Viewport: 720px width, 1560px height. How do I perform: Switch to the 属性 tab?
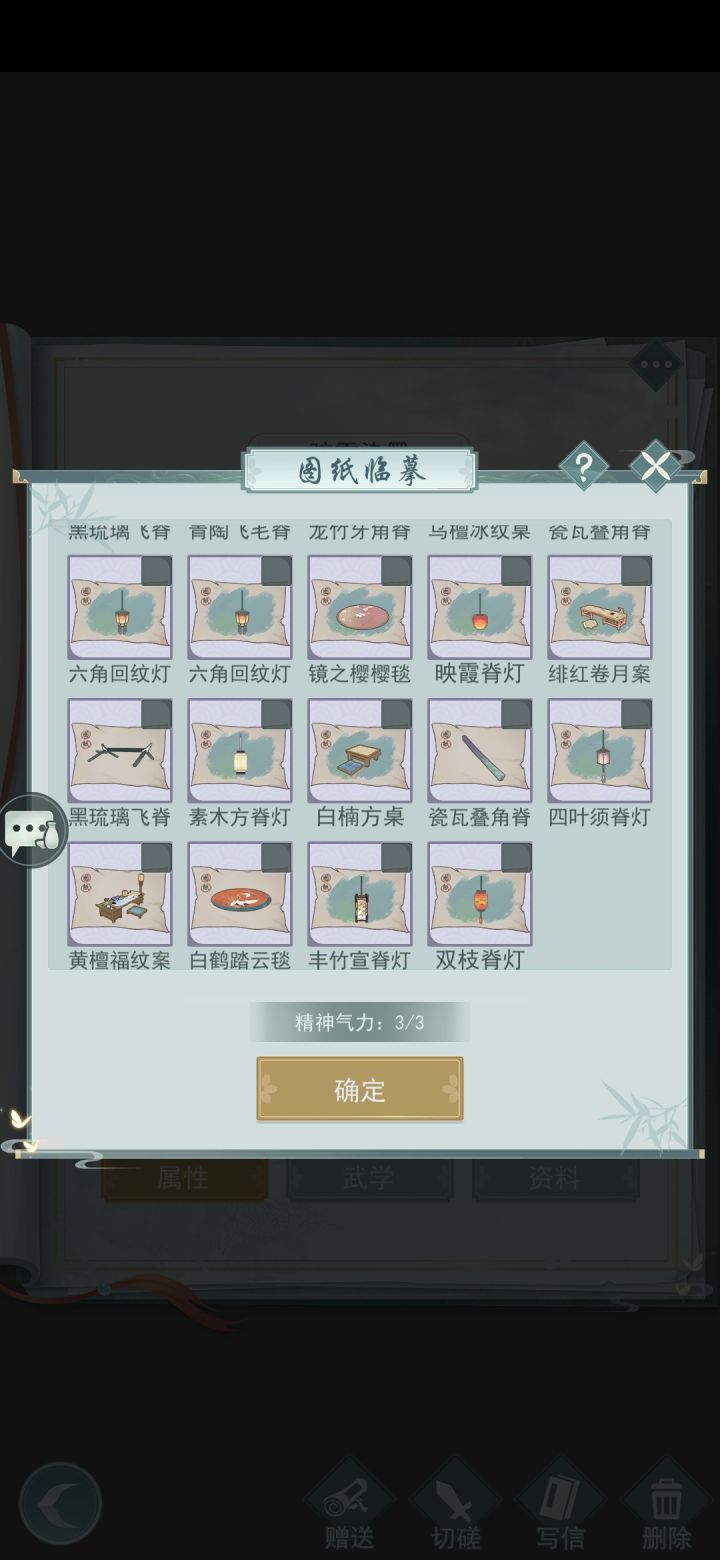coord(183,1179)
